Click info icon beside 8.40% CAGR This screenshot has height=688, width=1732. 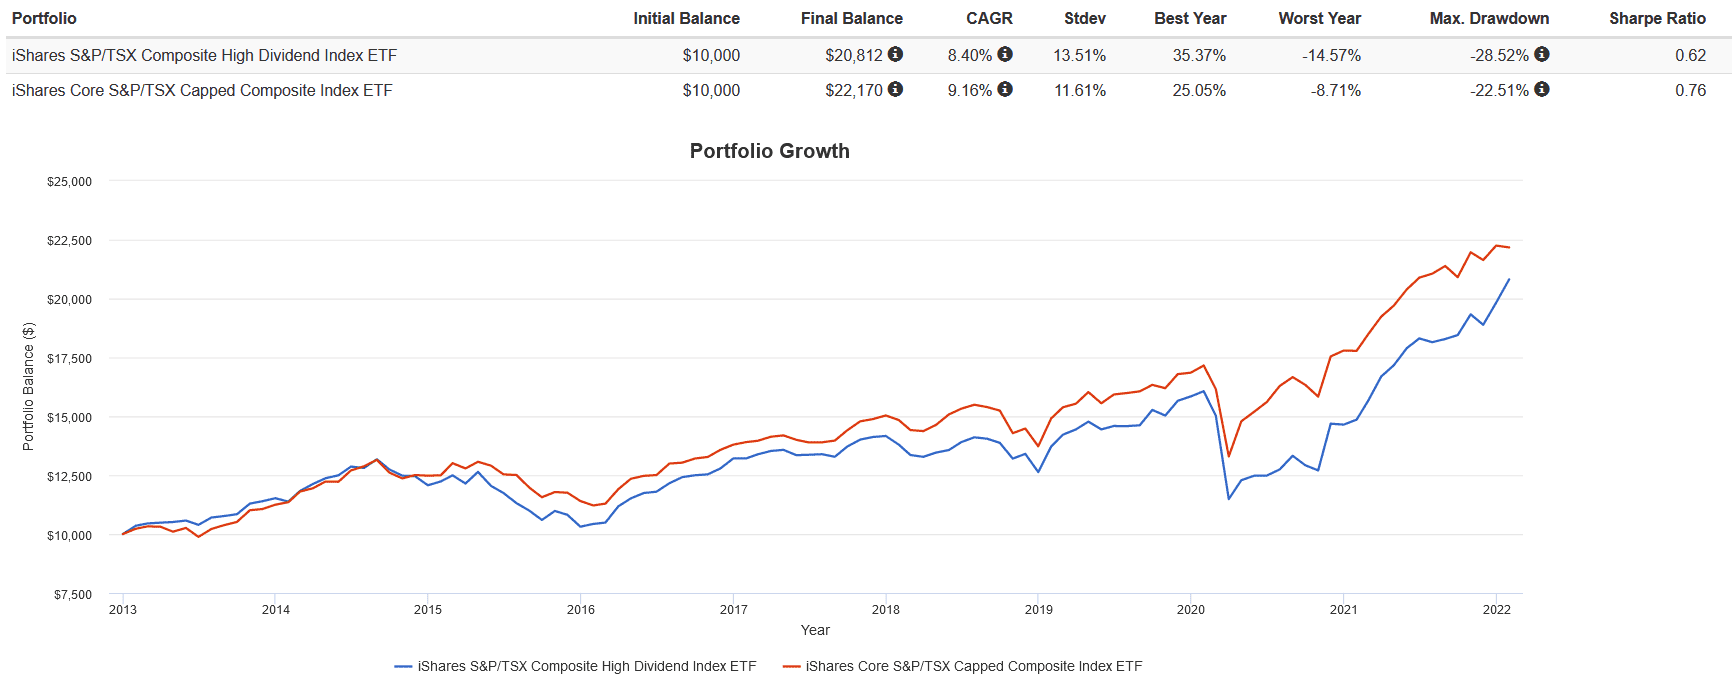tap(1005, 54)
